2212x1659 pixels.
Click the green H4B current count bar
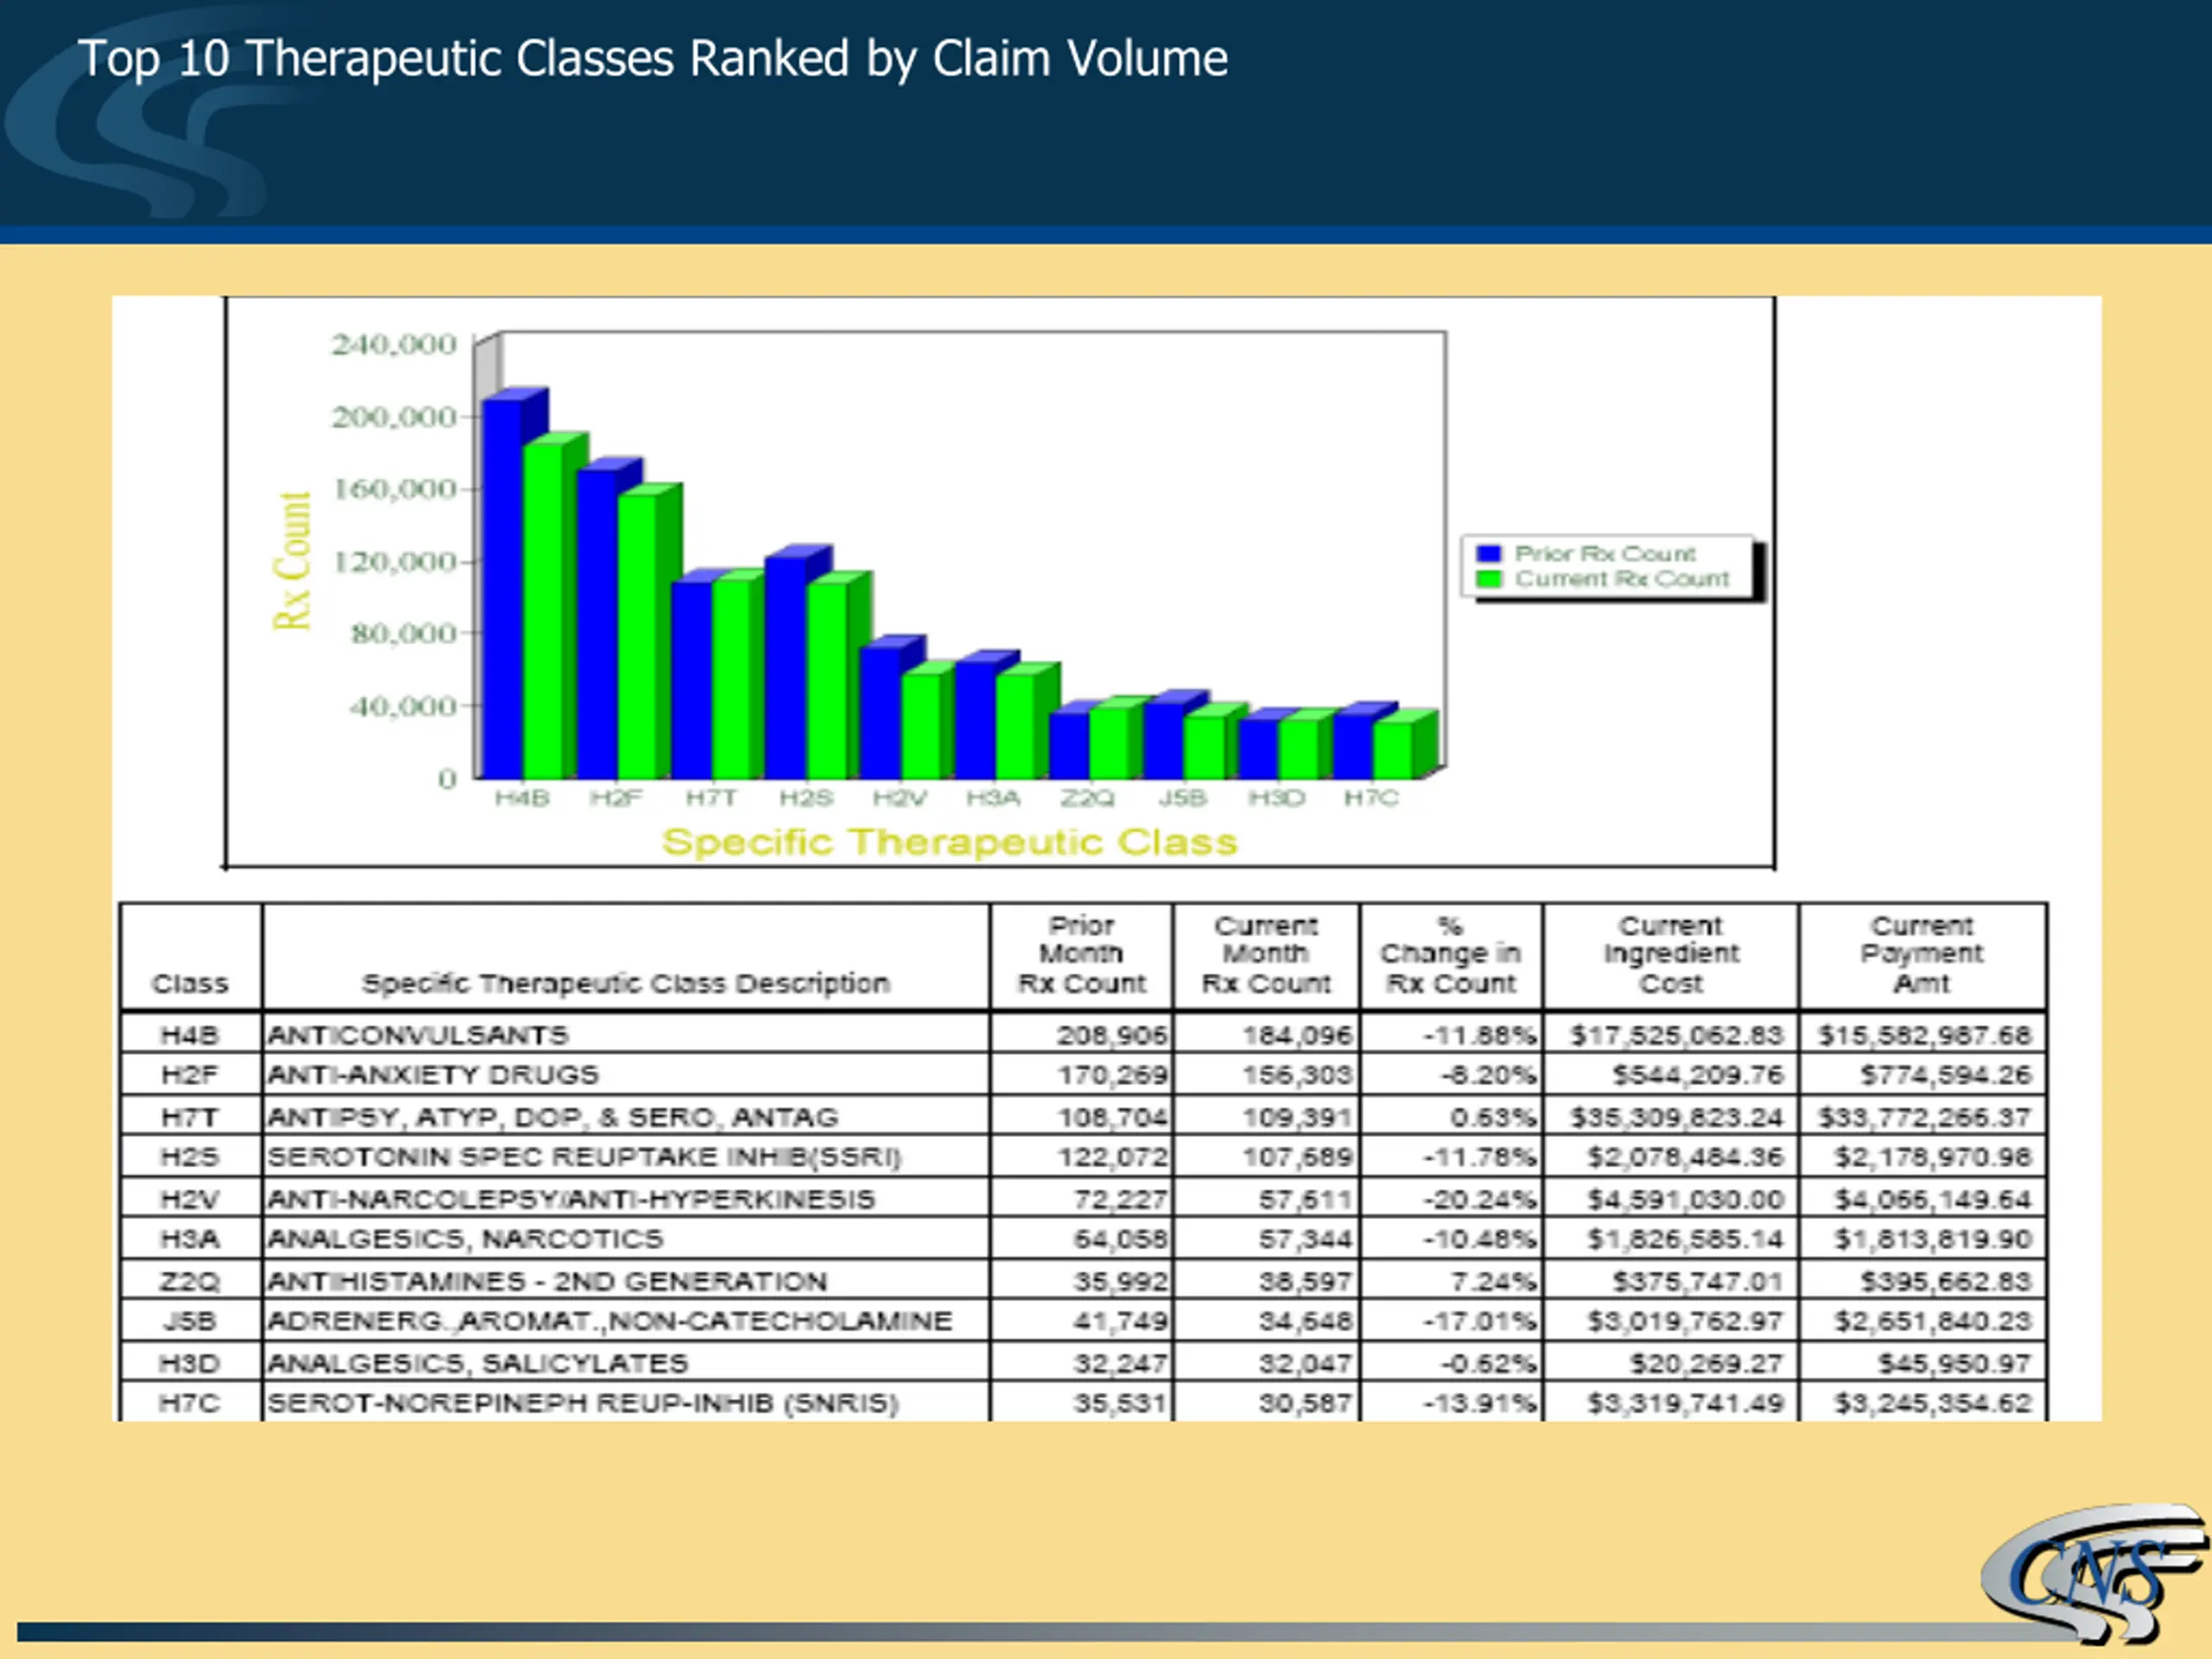[543, 610]
